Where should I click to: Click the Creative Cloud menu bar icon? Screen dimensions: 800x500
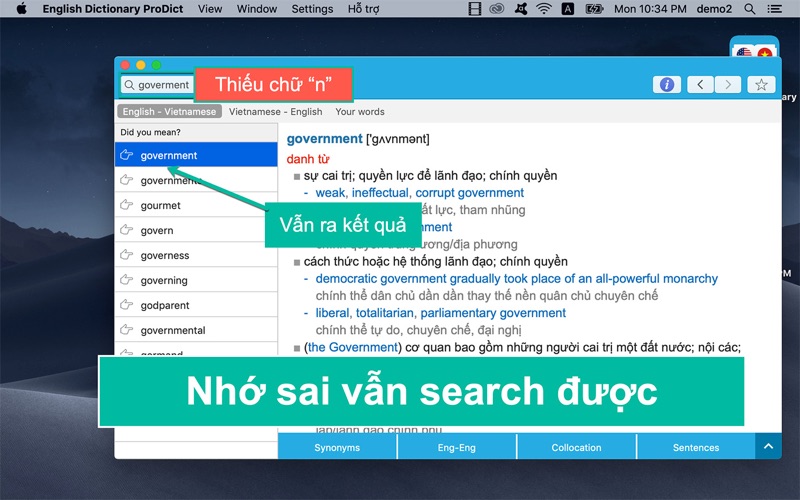496,9
